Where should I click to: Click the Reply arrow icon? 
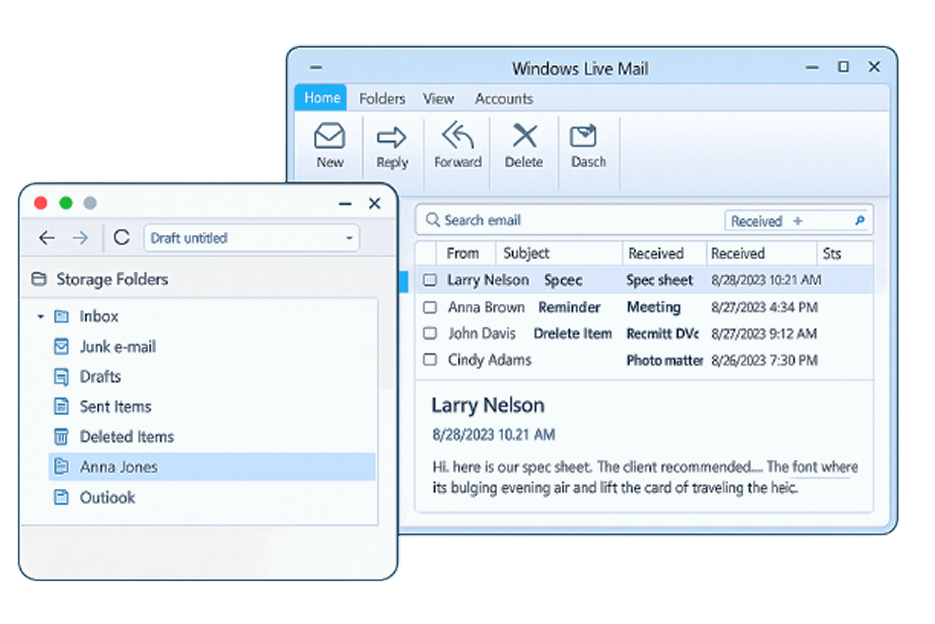tap(391, 137)
